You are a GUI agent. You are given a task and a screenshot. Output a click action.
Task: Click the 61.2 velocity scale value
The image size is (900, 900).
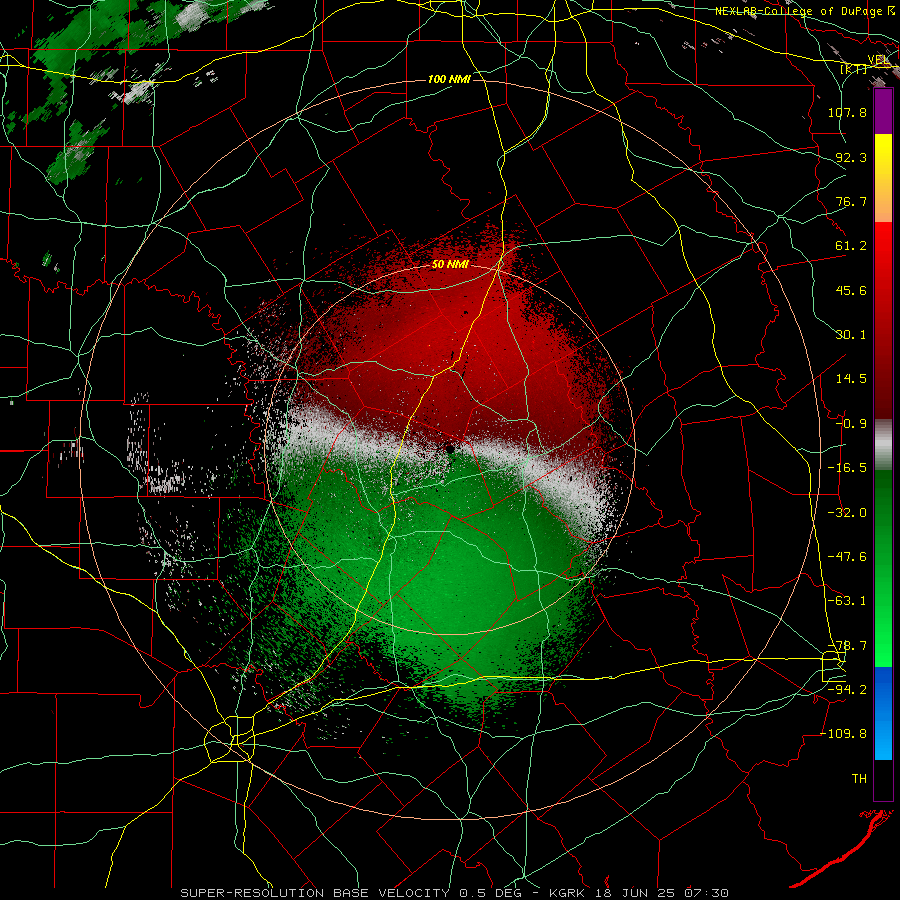click(x=851, y=246)
